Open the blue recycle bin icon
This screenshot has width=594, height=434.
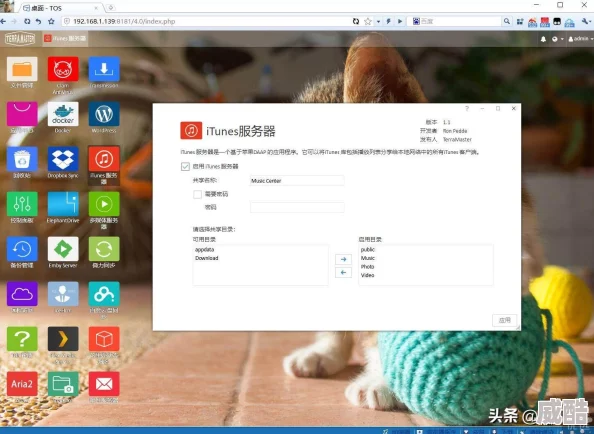coord(22,159)
